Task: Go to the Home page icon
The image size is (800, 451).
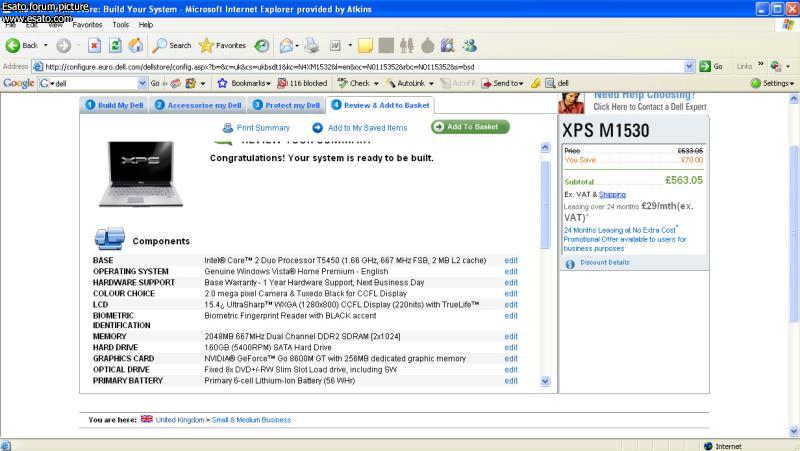Action: pyautogui.click(x=136, y=45)
